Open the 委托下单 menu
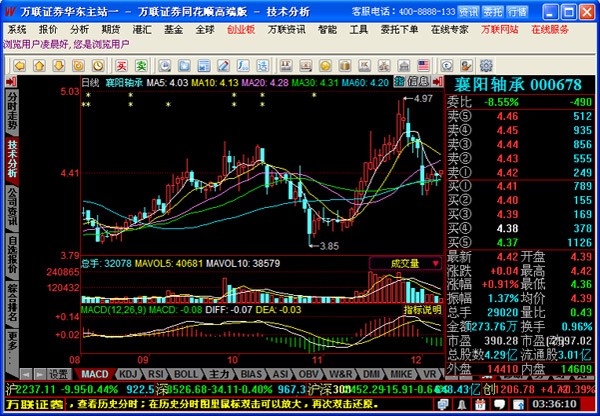The image size is (600, 416). [x=399, y=30]
